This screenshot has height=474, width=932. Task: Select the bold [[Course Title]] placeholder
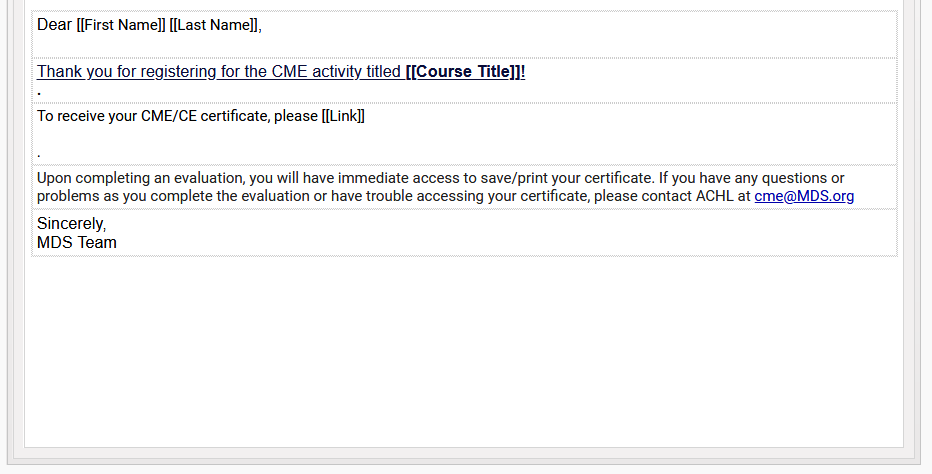click(x=462, y=72)
